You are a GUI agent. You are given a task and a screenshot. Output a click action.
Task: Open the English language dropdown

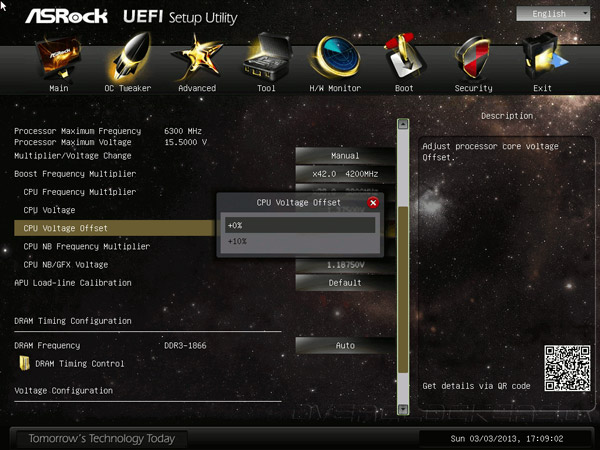pos(553,14)
